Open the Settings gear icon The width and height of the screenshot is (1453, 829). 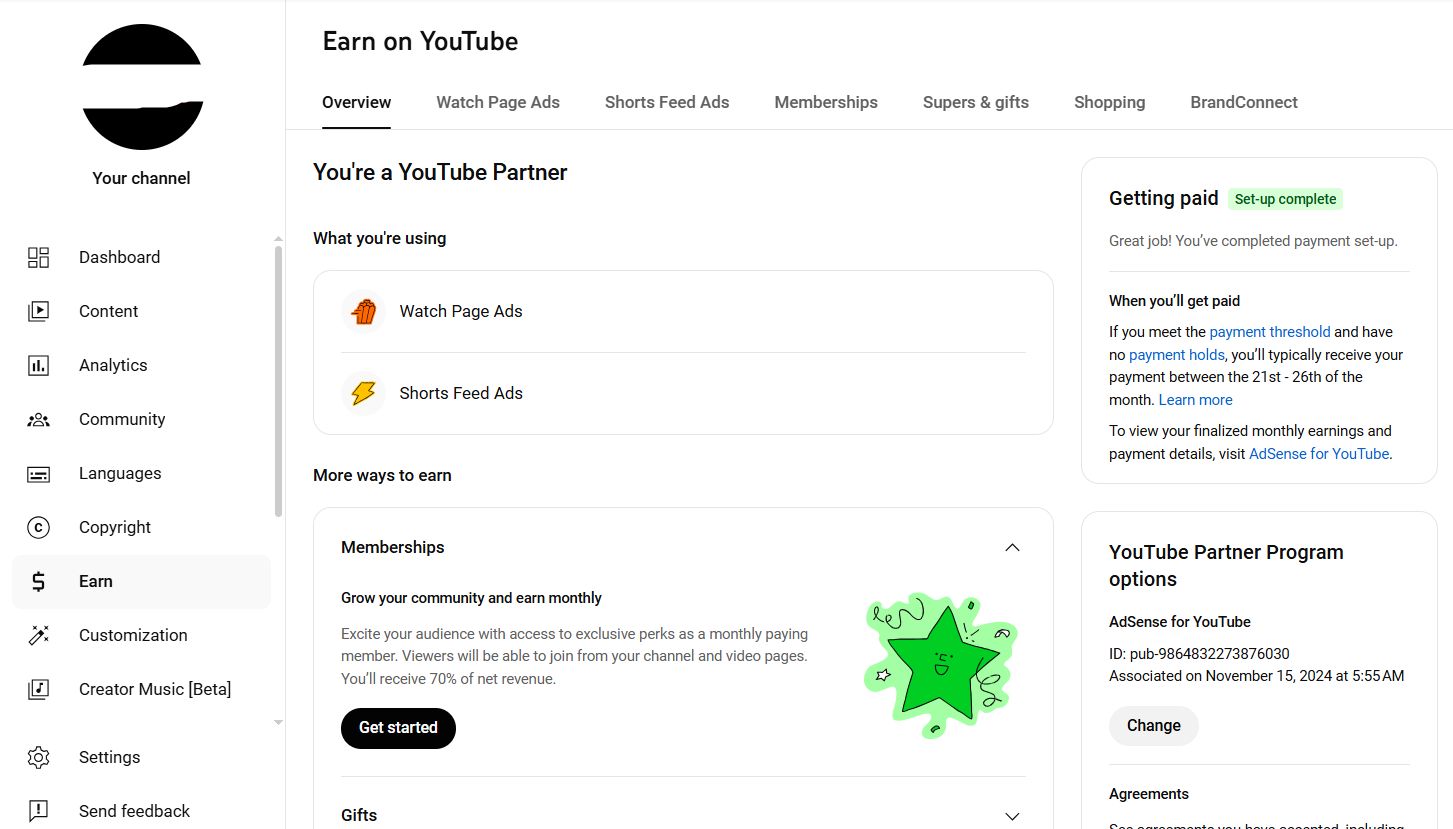pos(38,758)
